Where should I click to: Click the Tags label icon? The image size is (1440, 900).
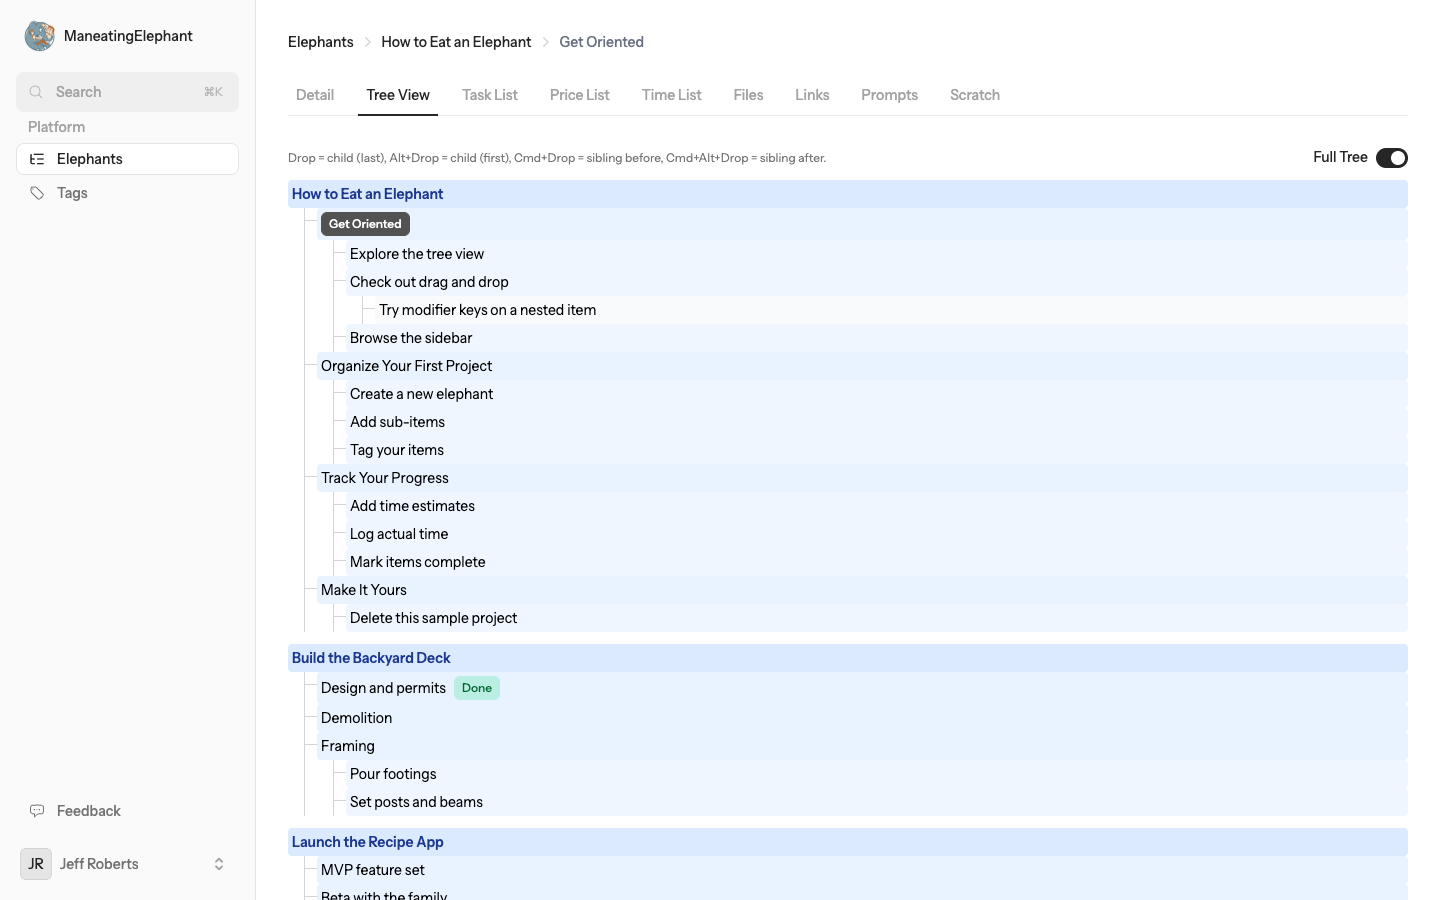coord(37,193)
